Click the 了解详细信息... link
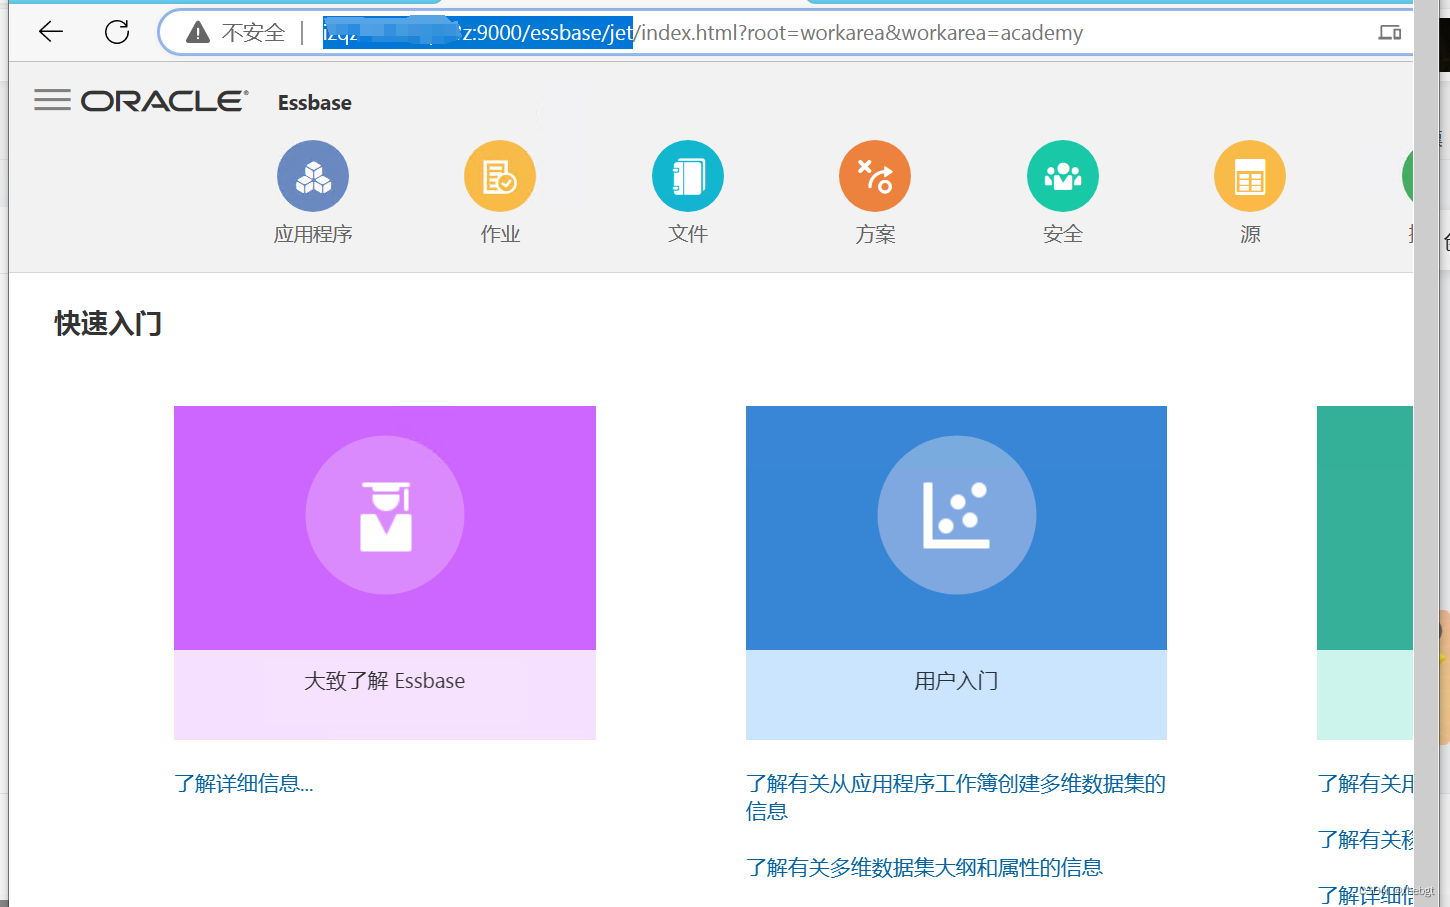 coord(243,783)
